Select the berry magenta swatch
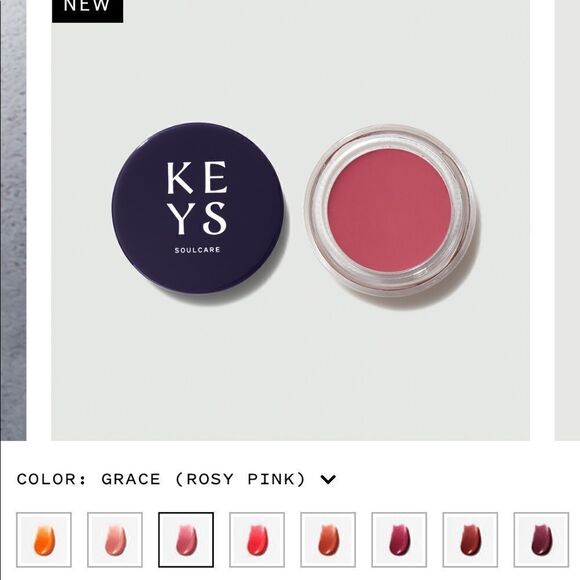580x580 pixels. [399, 540]
